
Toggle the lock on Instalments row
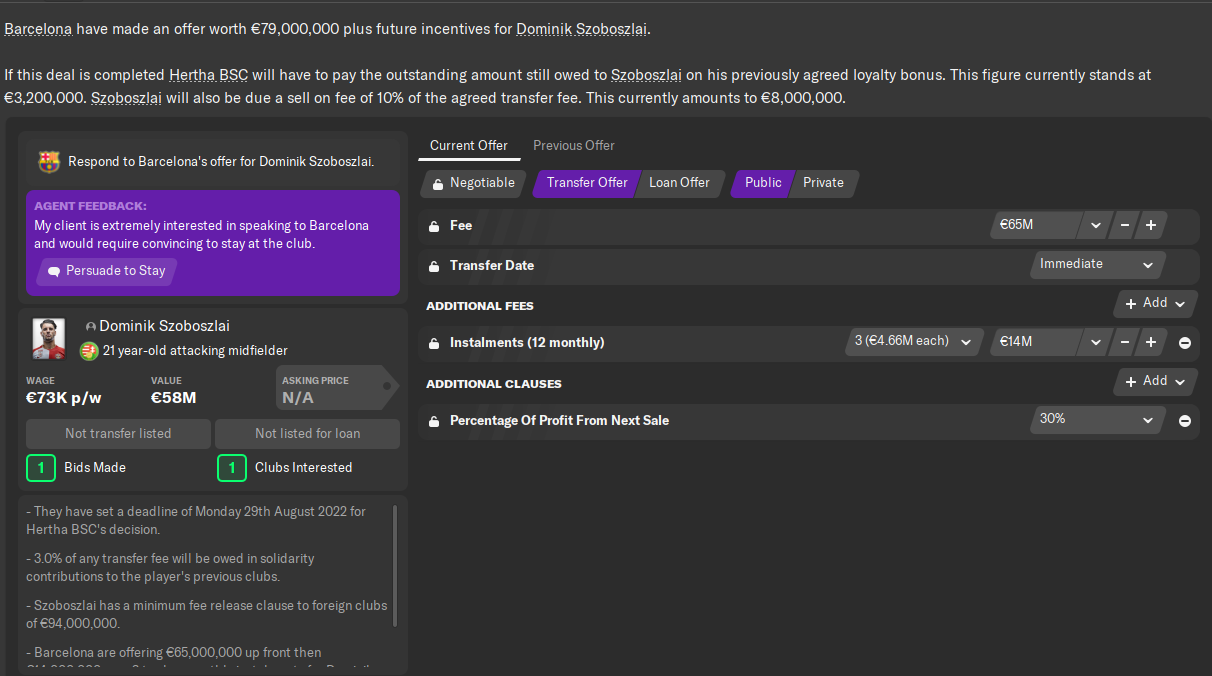(434, 343)
